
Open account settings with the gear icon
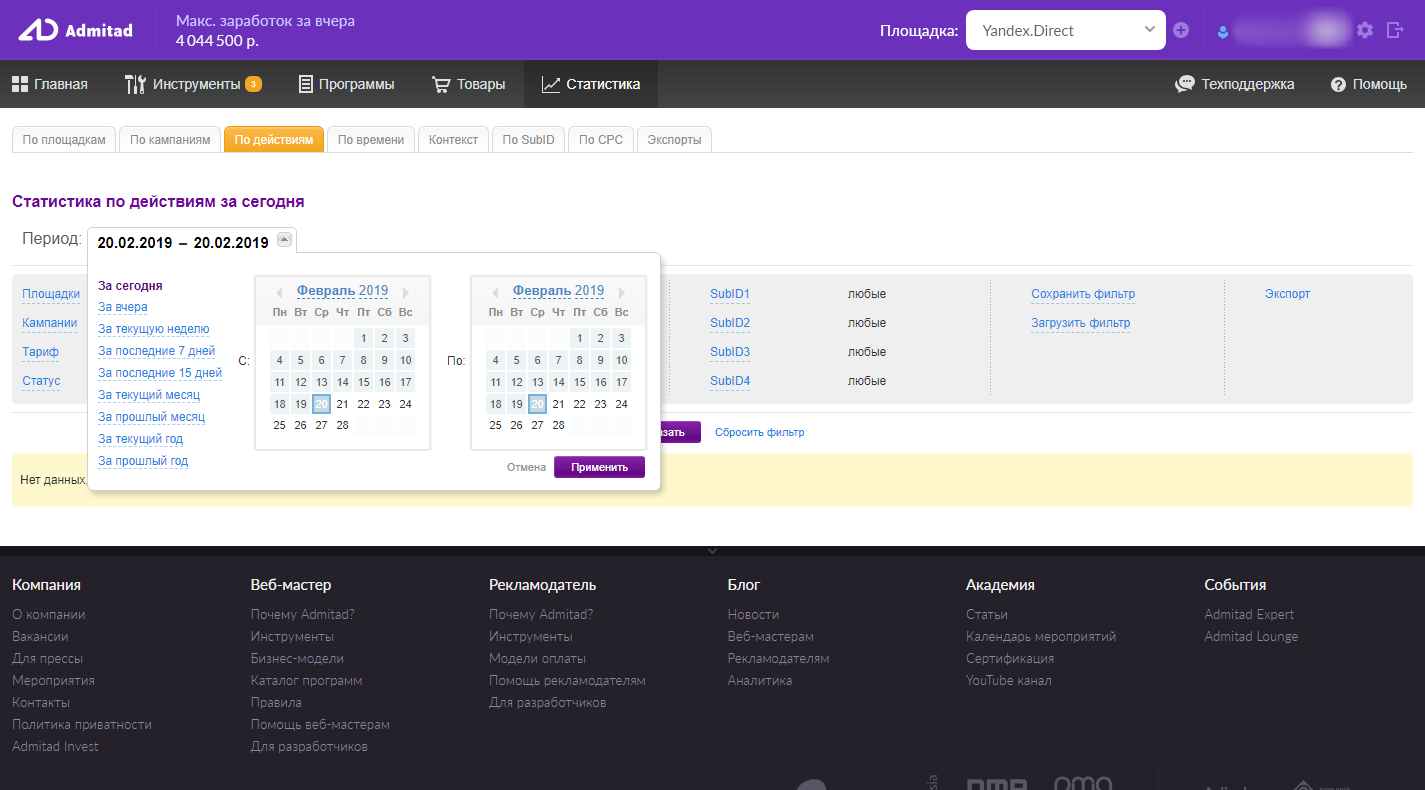1365,31
